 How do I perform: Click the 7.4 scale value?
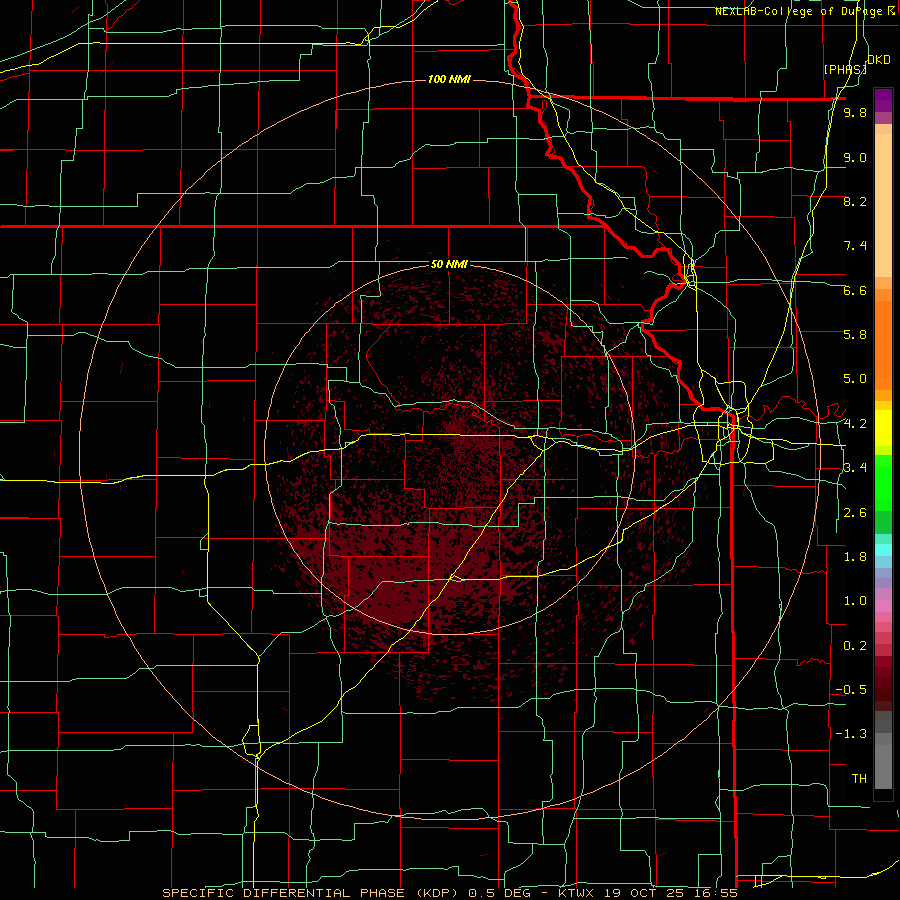click(x=855, y=246)
